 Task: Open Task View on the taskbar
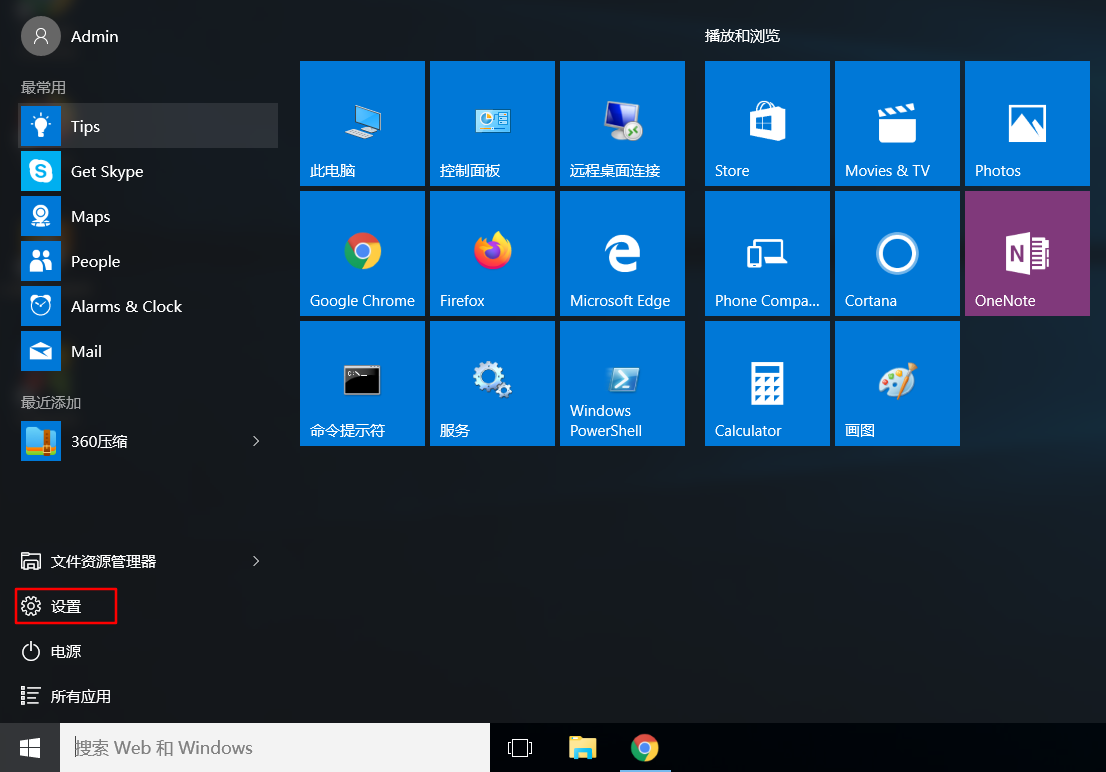coord(520,748)
